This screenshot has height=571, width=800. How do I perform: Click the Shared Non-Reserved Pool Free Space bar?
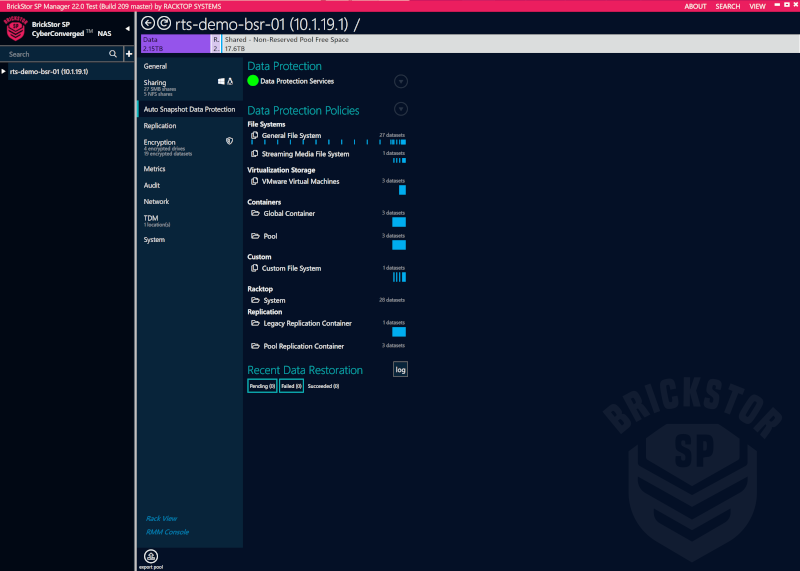[x=510, y=44]
